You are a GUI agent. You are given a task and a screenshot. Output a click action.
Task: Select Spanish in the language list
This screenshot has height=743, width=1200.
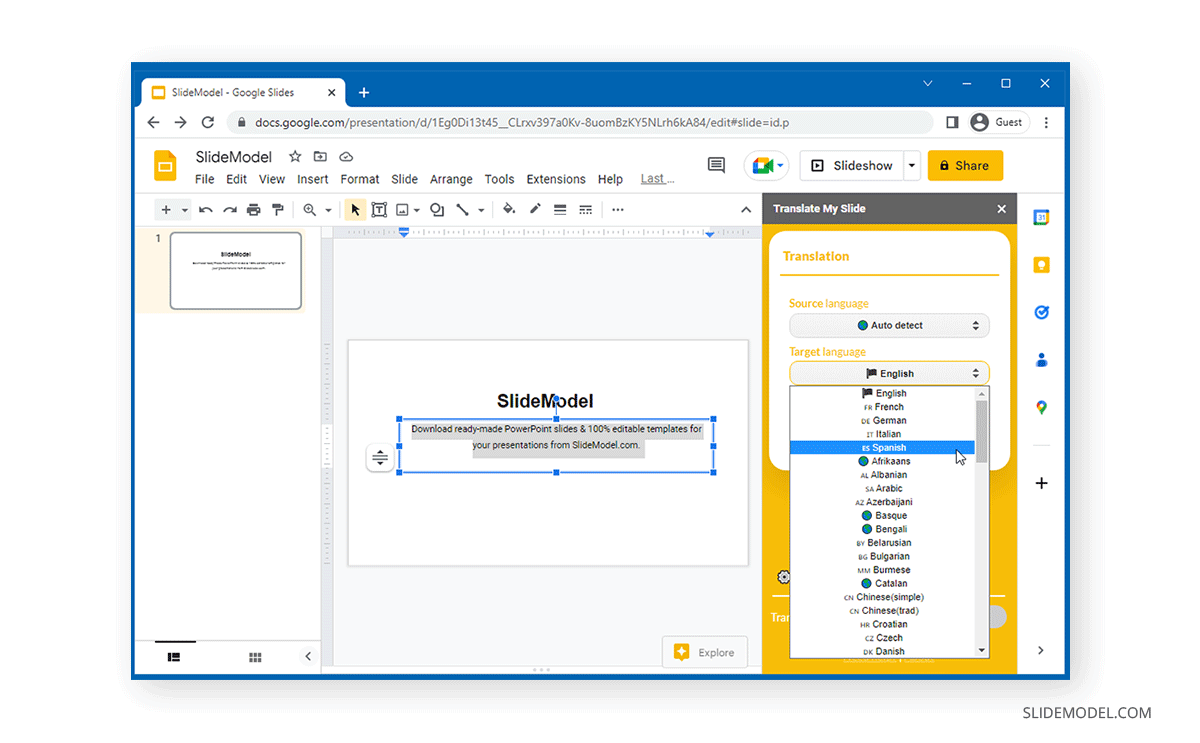point(882,448)
